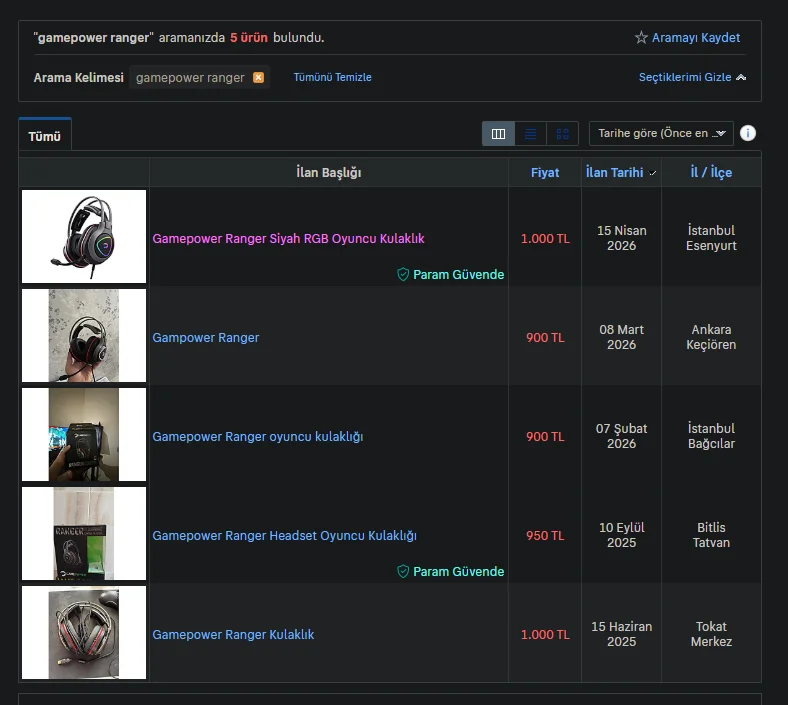Click the 900 TL price of Keçiören listing
The image size is (788, 705).
click(545, 338)
